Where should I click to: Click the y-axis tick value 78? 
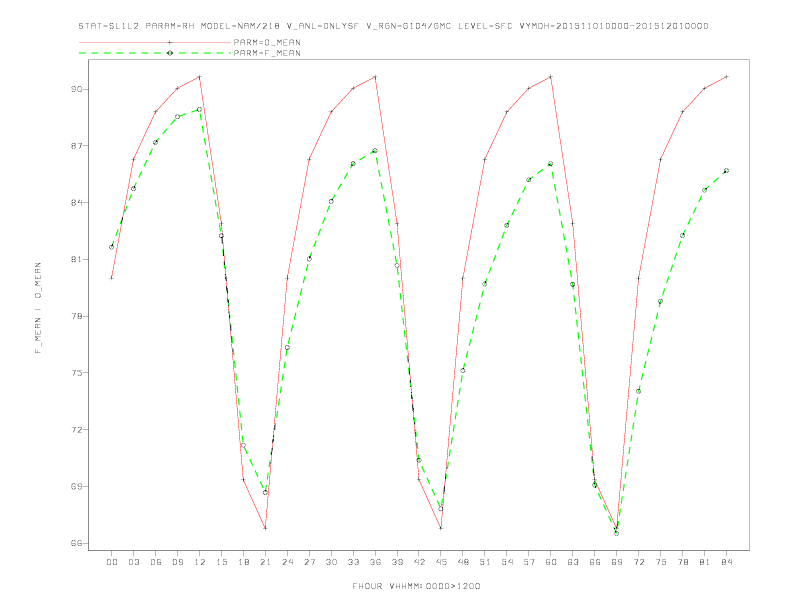click(76, 317)
